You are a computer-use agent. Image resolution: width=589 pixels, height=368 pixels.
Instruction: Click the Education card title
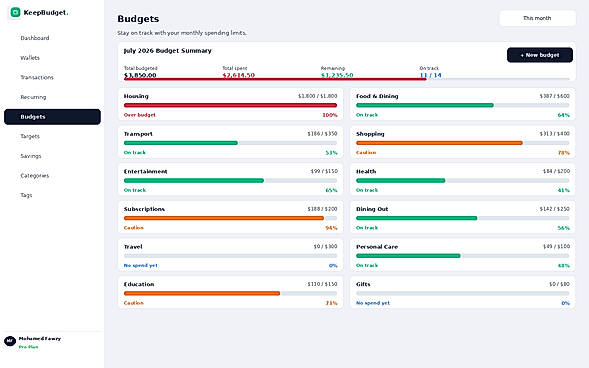(x=139, y=284)
